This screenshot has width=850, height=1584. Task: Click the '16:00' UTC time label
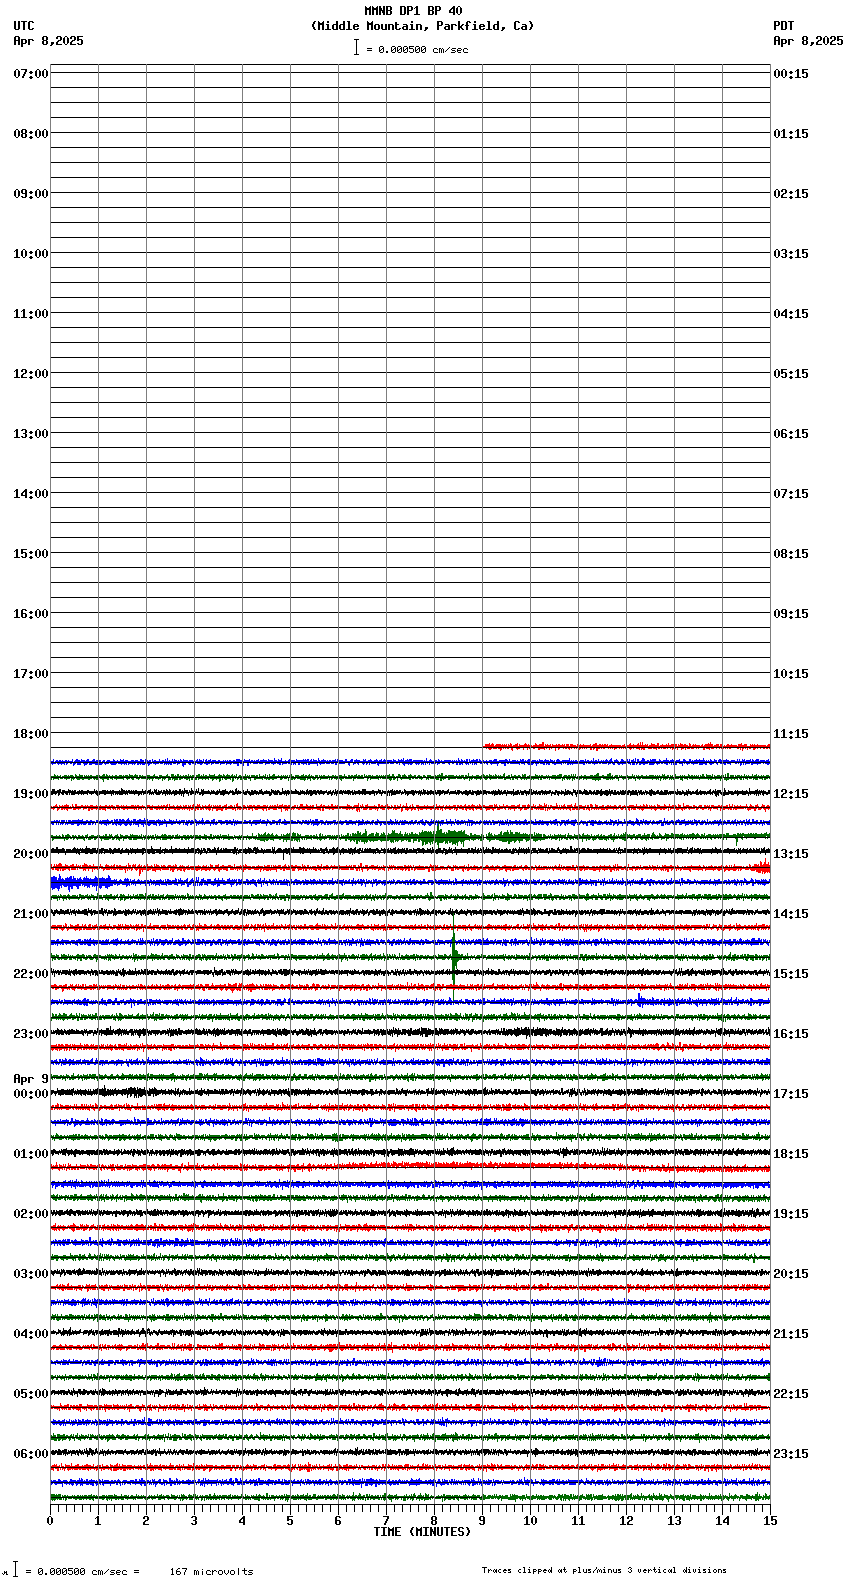31,614
